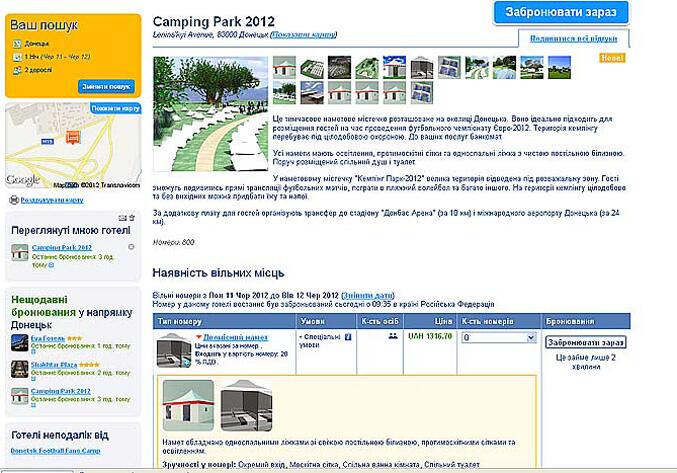Click the hotel marker on the Google map
This screenshot has height=473, width=677.
73,137
